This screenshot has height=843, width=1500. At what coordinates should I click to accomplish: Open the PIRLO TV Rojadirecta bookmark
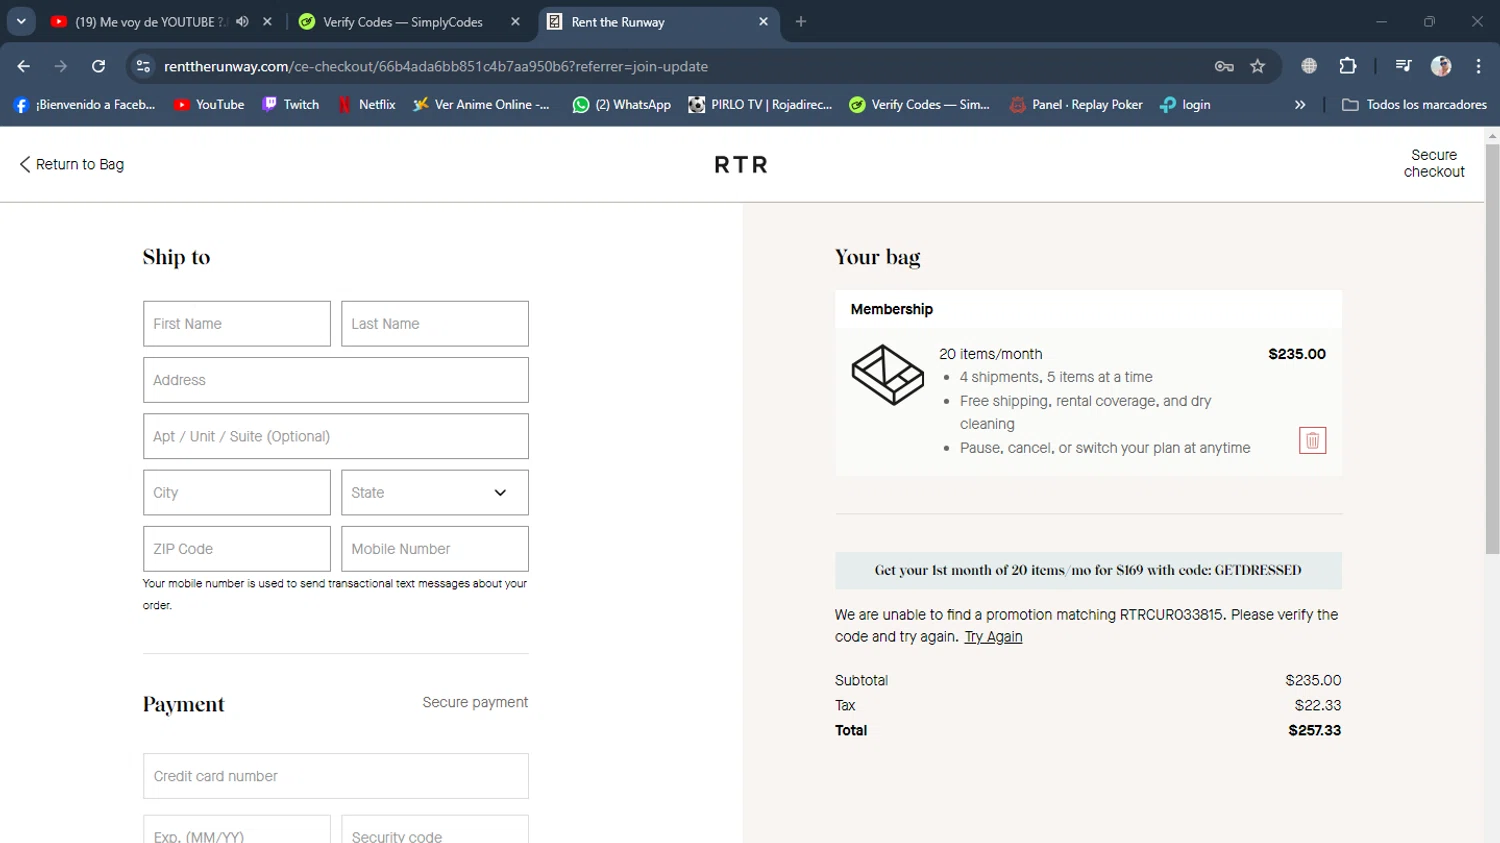coord(760,104)
